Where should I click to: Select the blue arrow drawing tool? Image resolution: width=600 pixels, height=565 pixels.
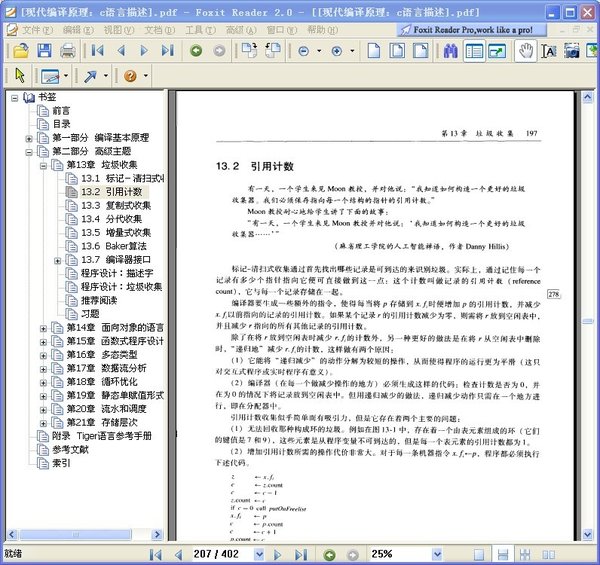[x=90, y=76]
